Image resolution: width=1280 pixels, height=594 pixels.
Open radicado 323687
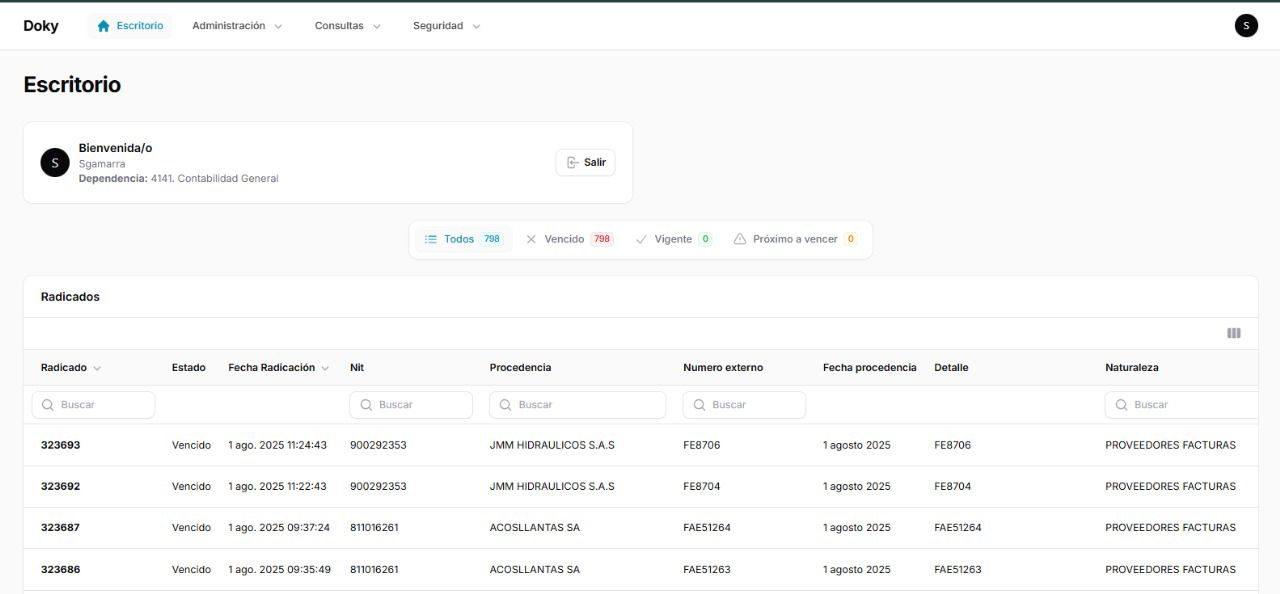60,527
